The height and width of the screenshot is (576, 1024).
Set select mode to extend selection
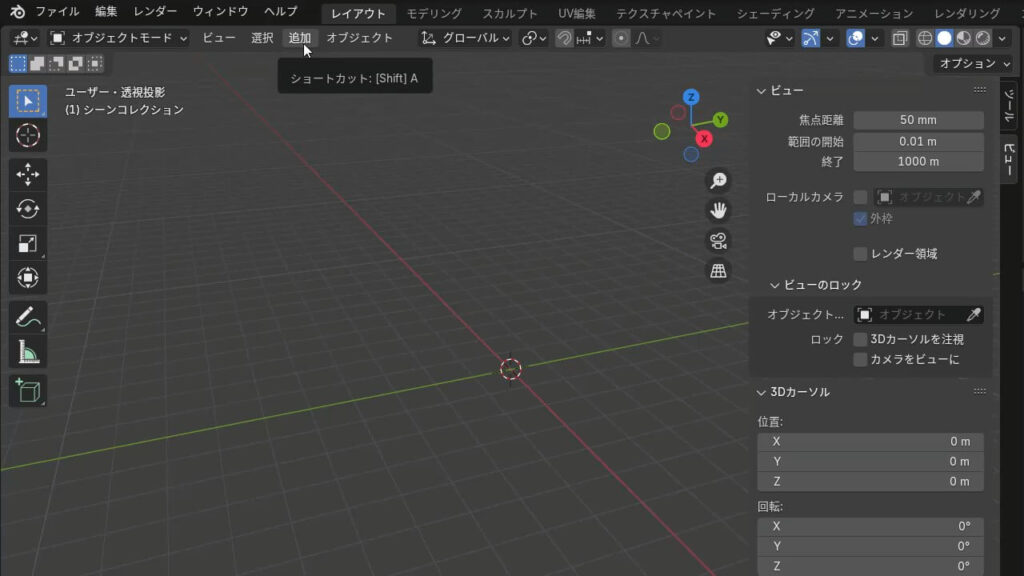click(x=37, y=63)
